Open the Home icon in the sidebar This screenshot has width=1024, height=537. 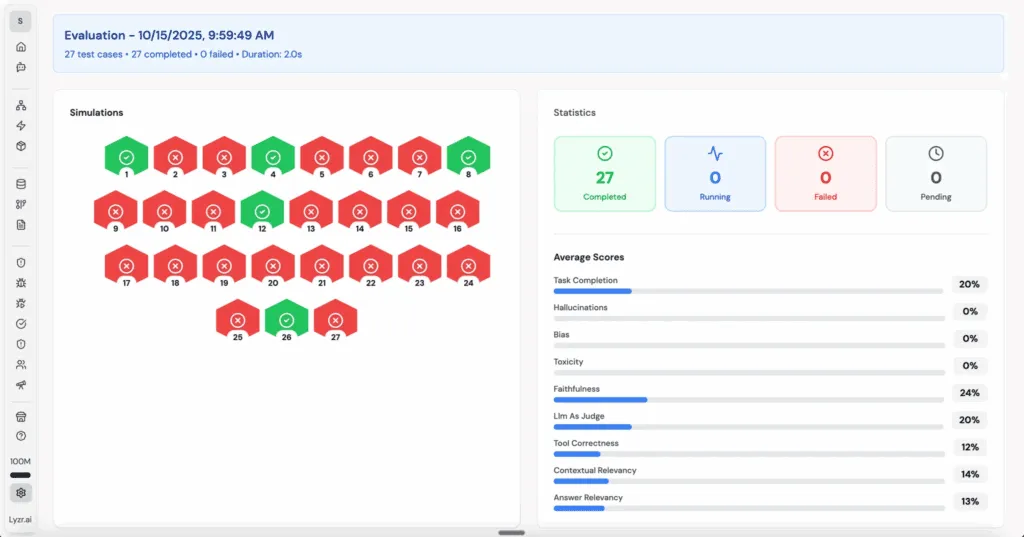pos(21,47)
